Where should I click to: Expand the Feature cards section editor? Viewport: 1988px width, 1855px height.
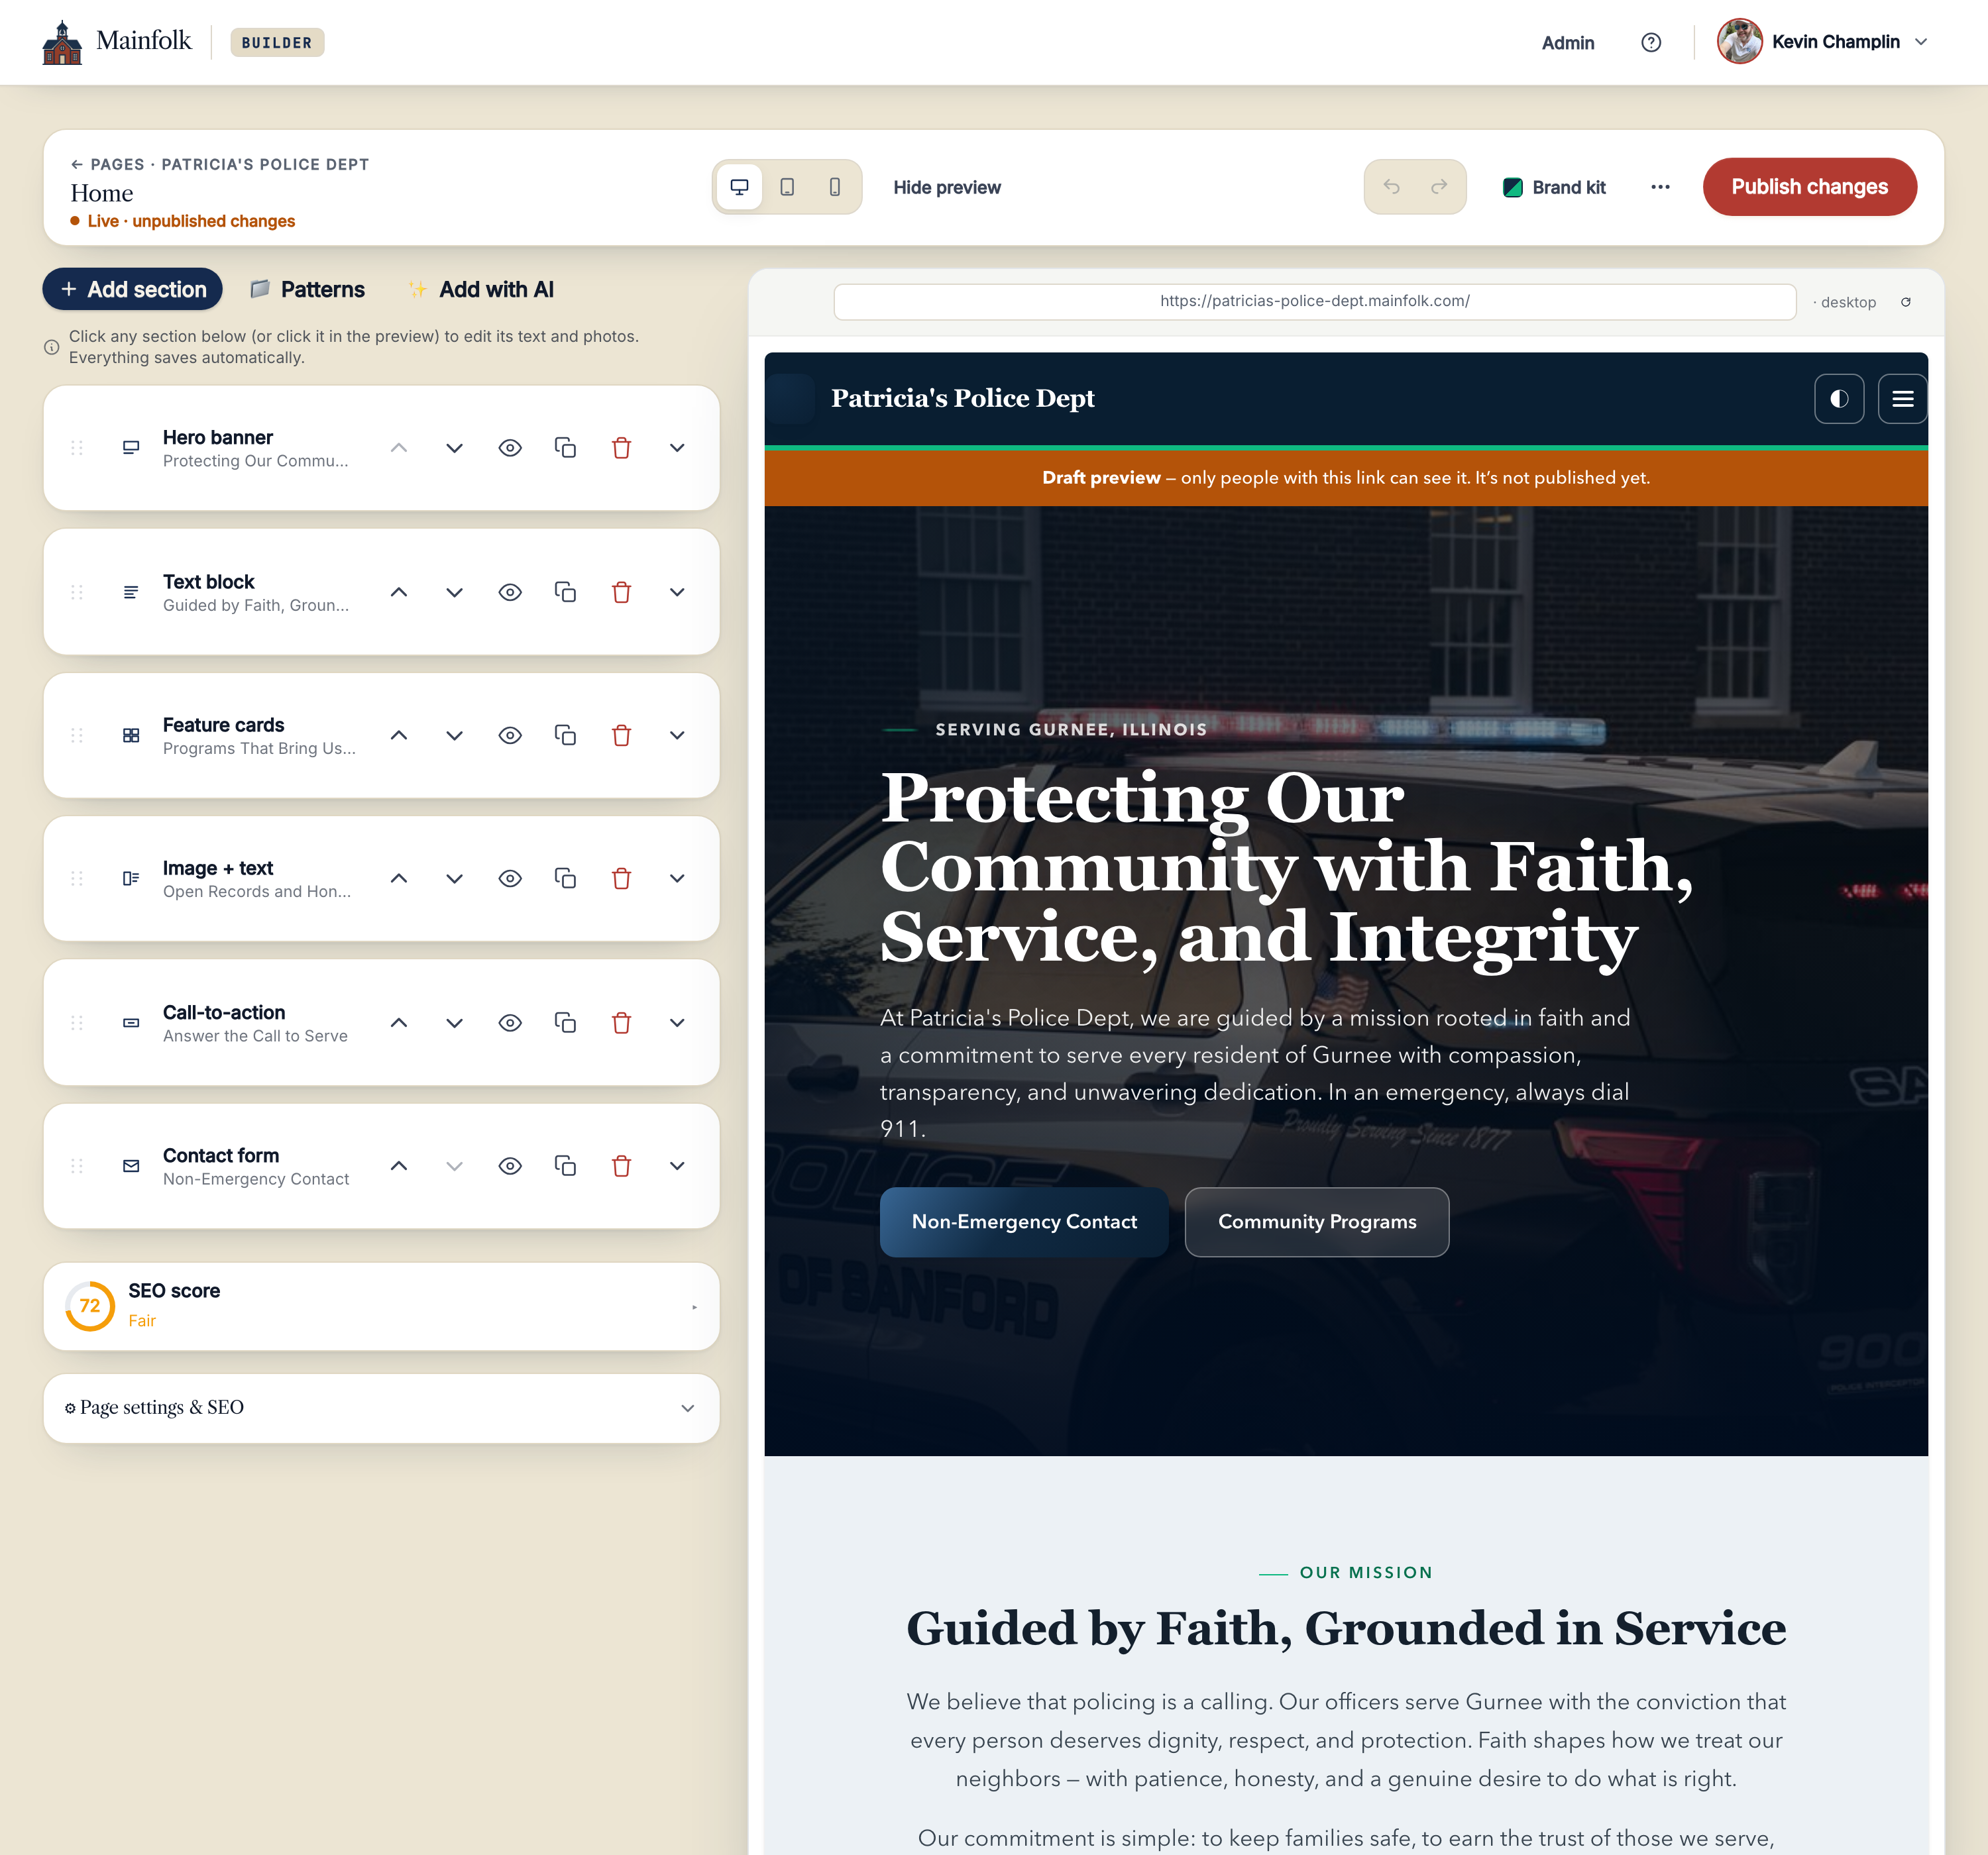tap(677, 735)
